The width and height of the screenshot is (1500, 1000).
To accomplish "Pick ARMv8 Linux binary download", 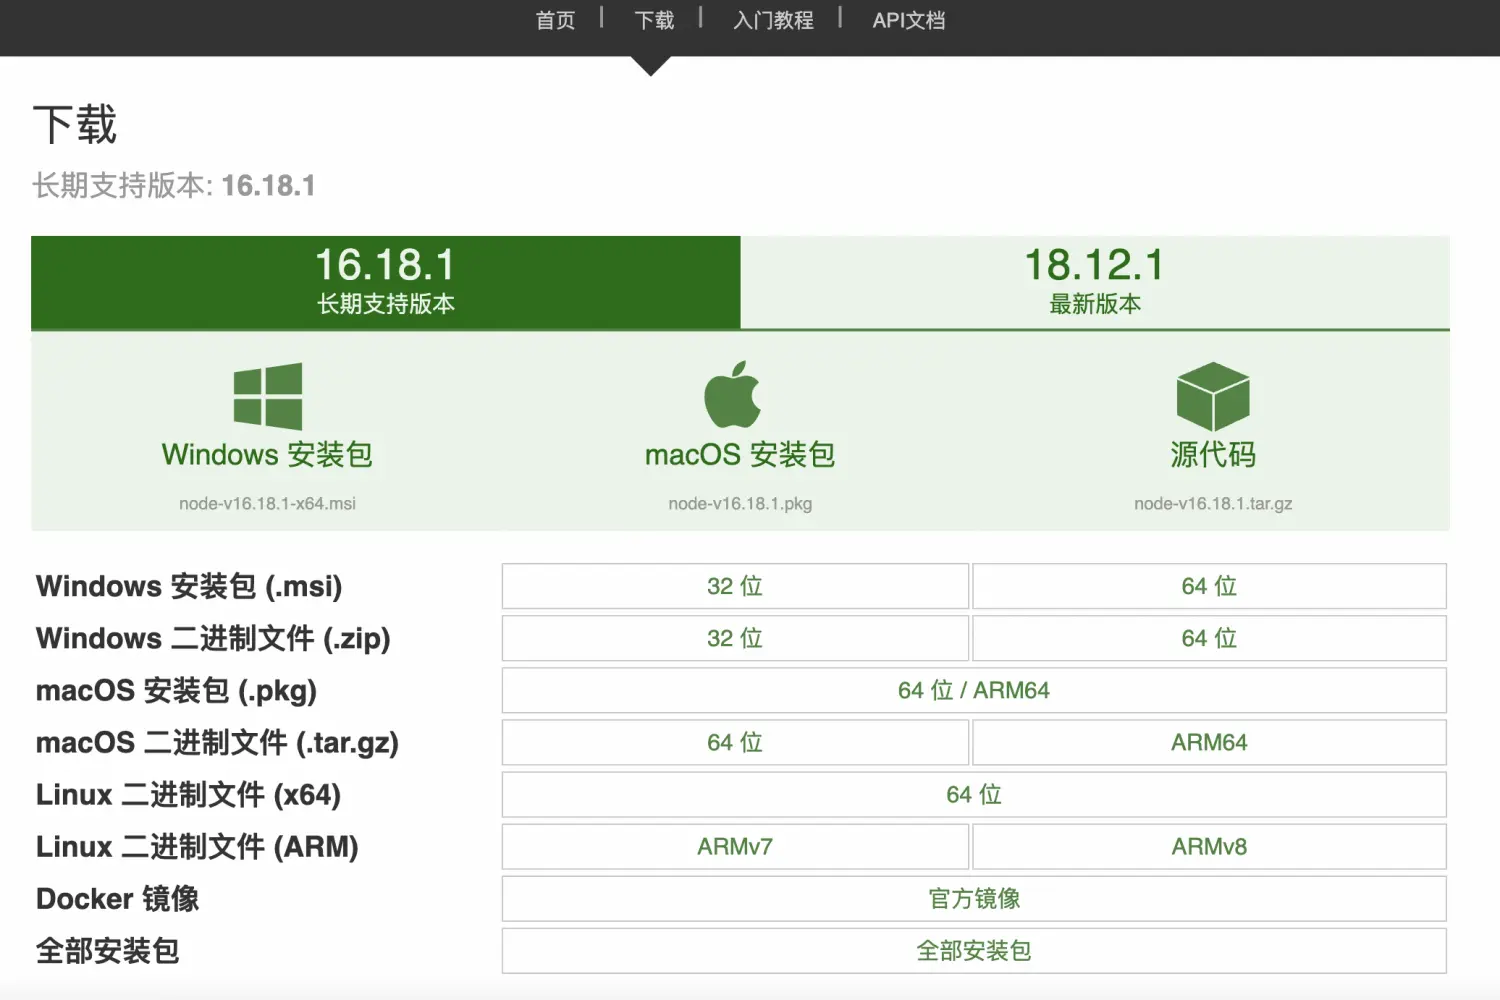I will (1209, 846).
